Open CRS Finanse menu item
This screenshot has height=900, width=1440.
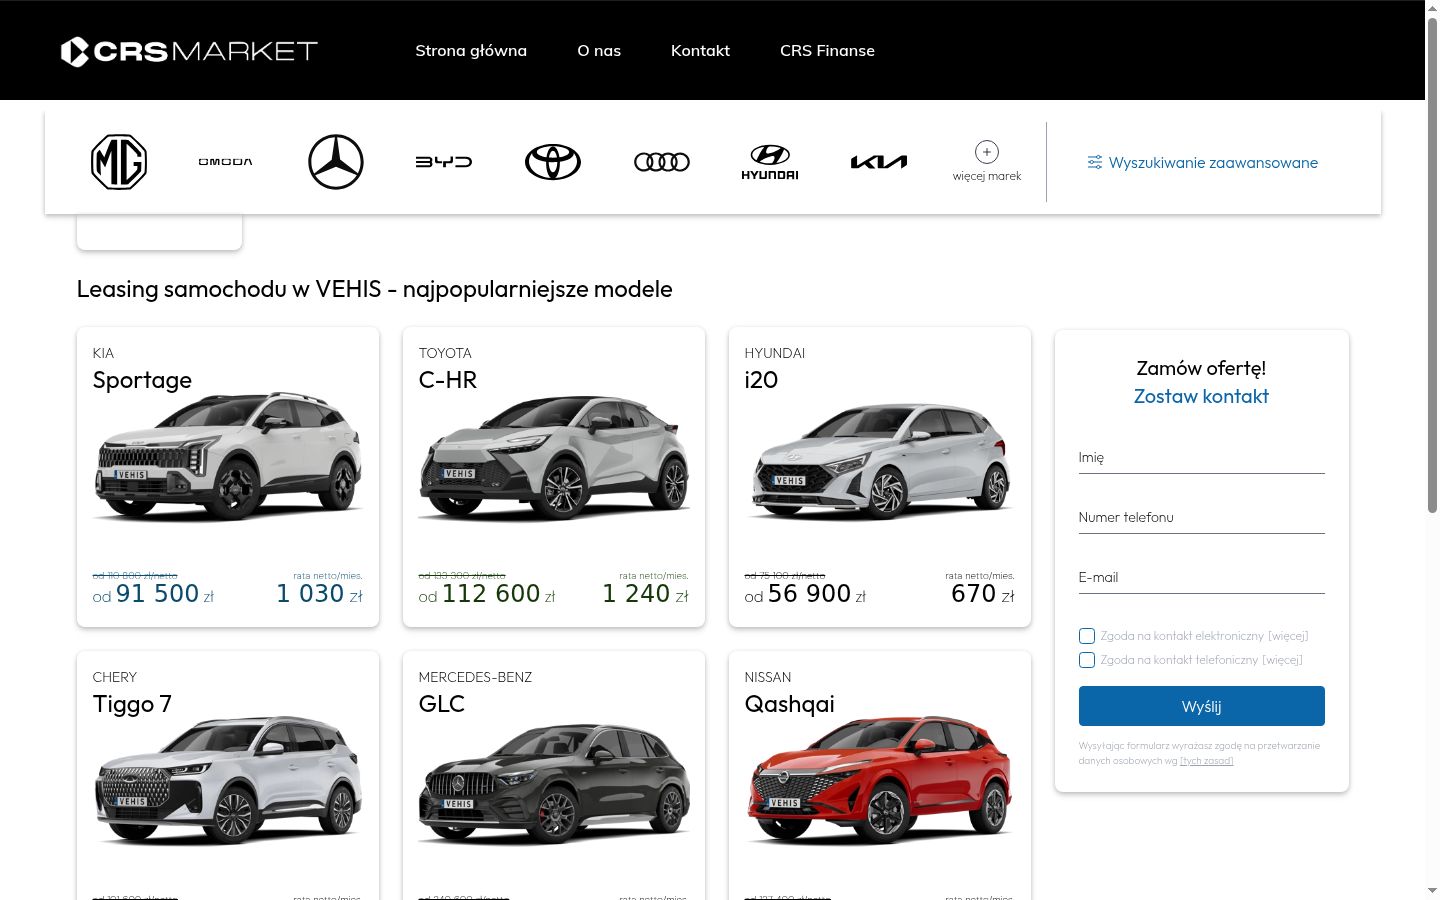827,50
